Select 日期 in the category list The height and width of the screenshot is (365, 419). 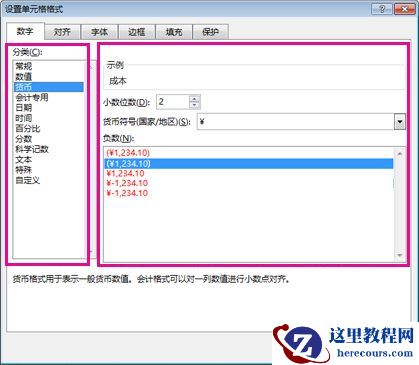(x=49, y=108)
